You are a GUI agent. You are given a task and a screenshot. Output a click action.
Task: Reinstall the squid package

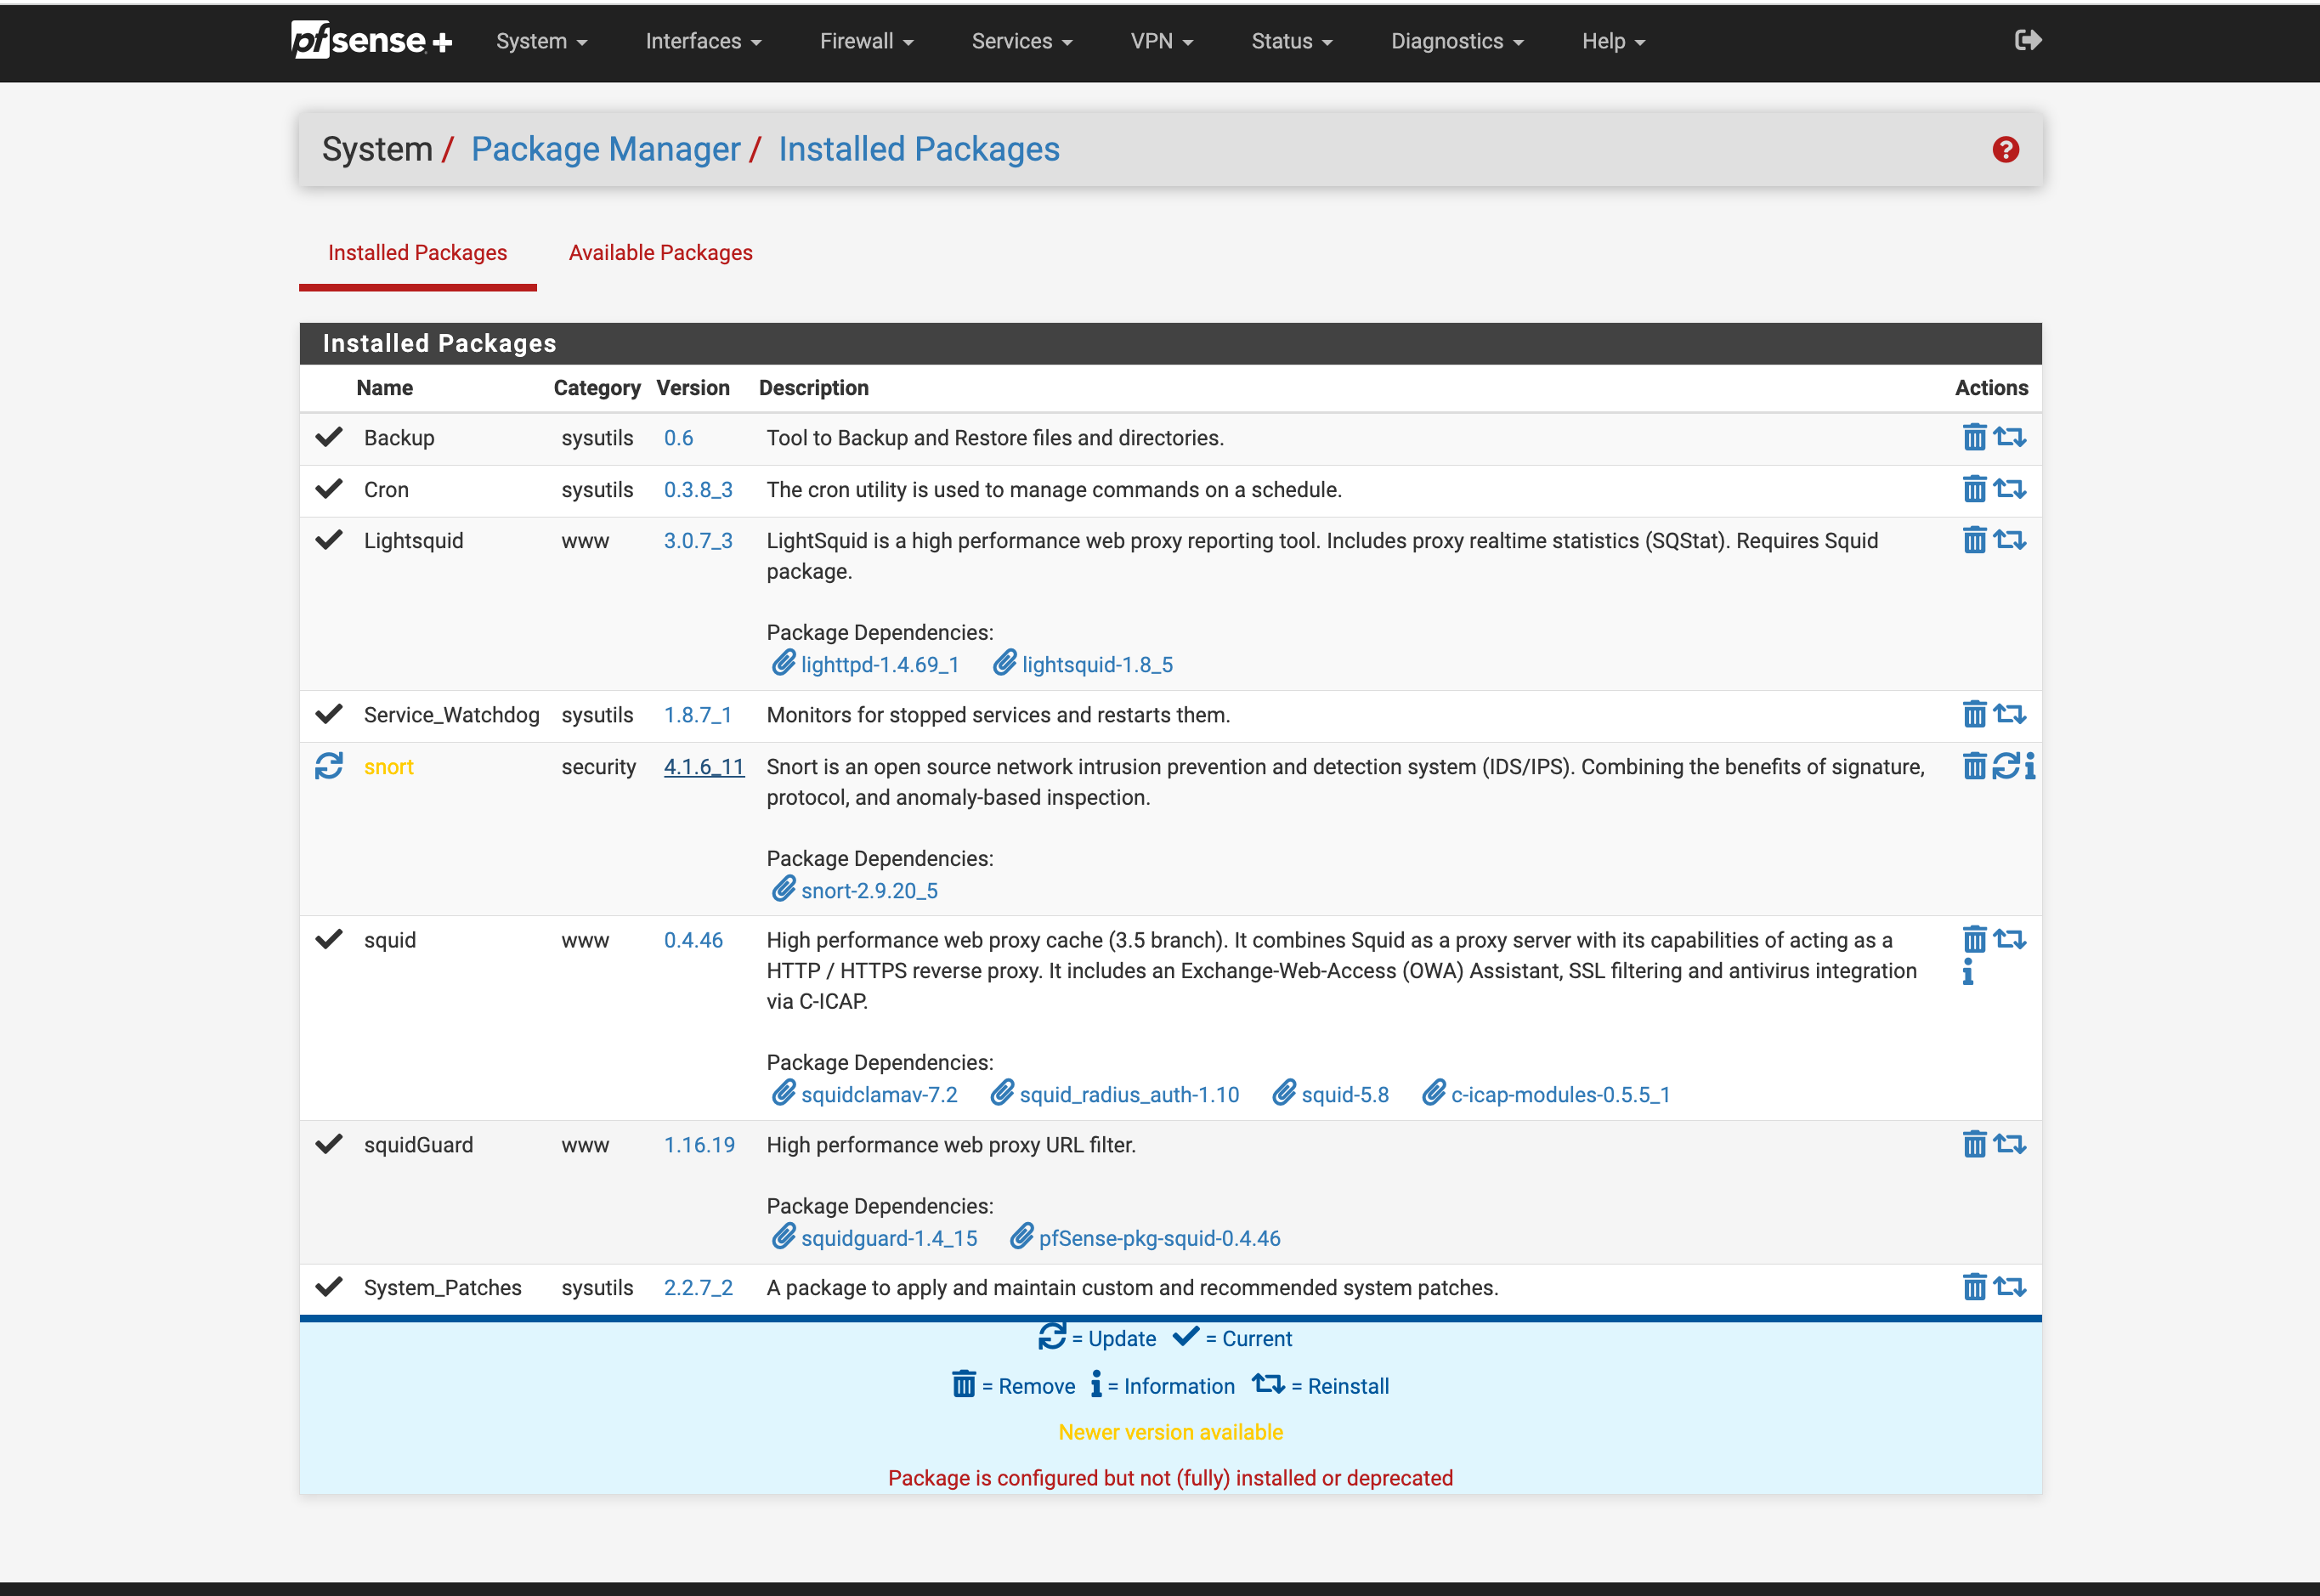click(2009, 941)
